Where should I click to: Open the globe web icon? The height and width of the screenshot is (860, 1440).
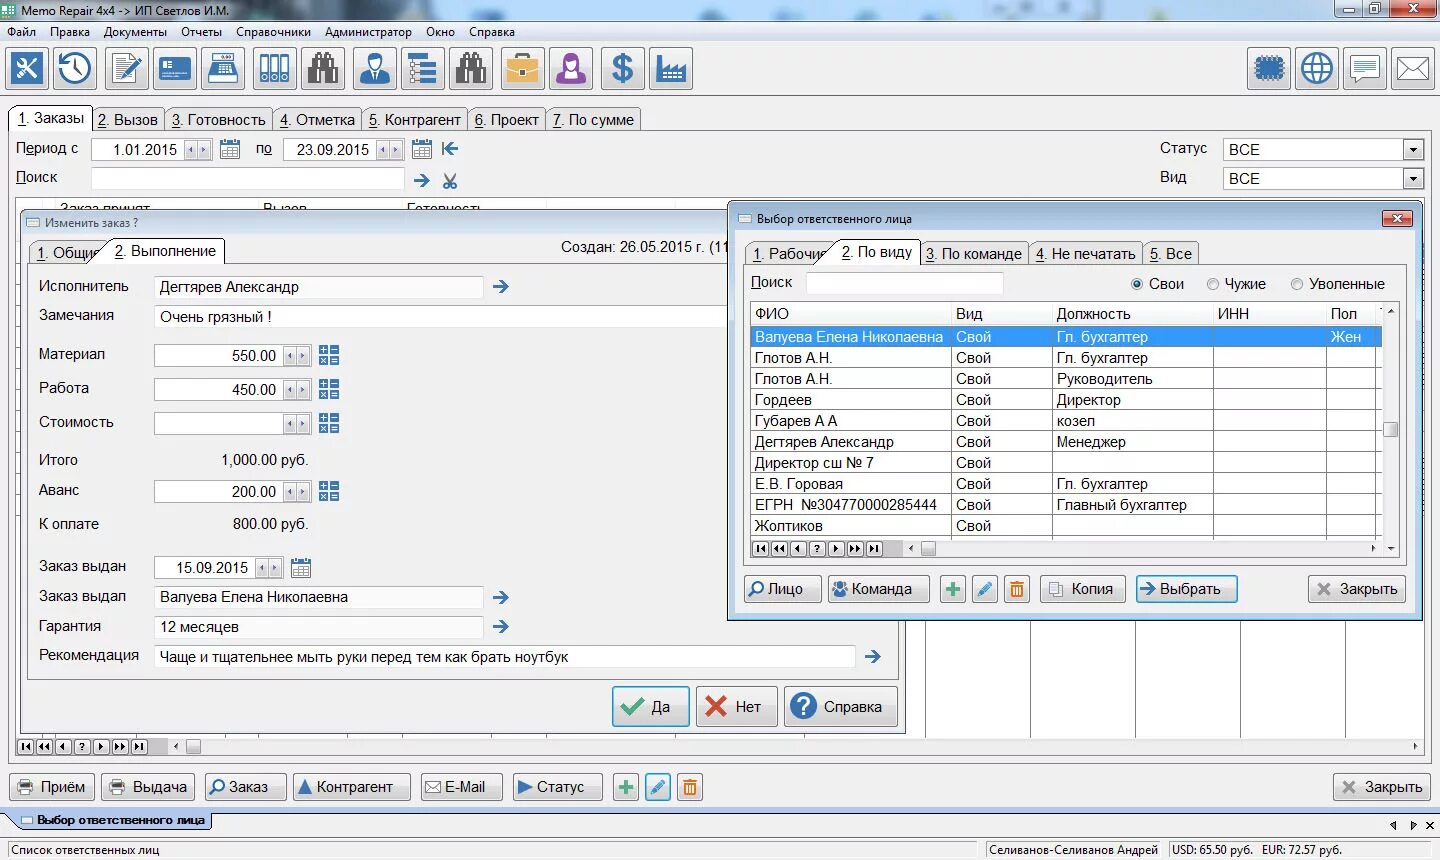(x=1317, y=69)
